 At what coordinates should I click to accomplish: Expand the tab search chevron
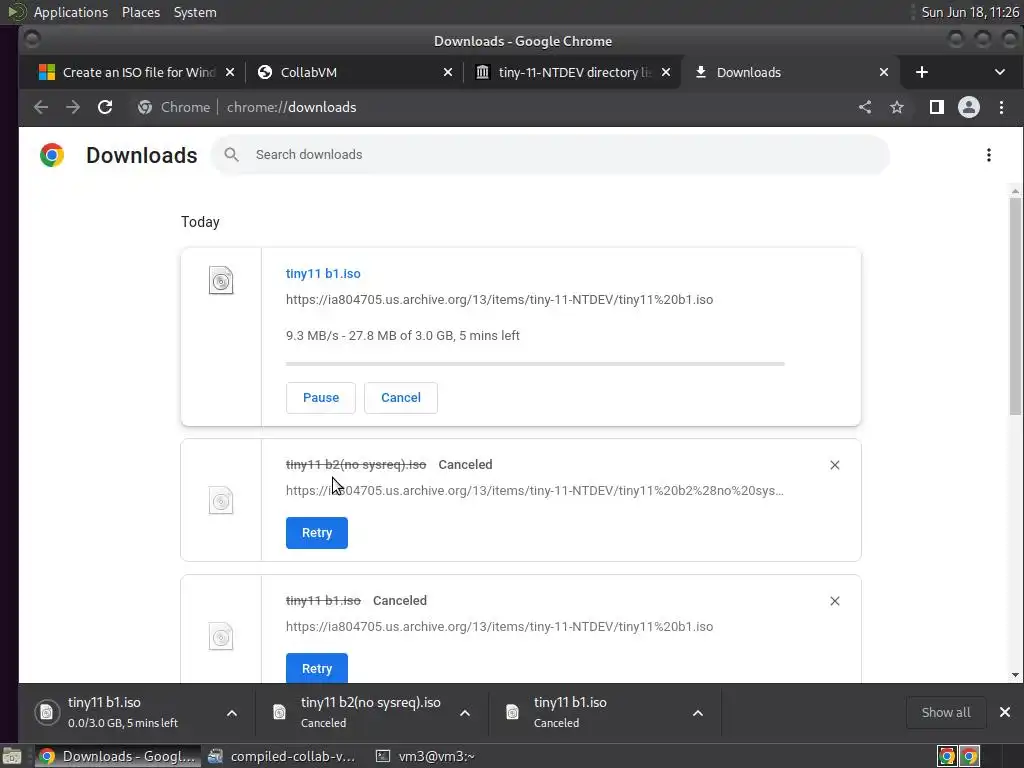999,72
